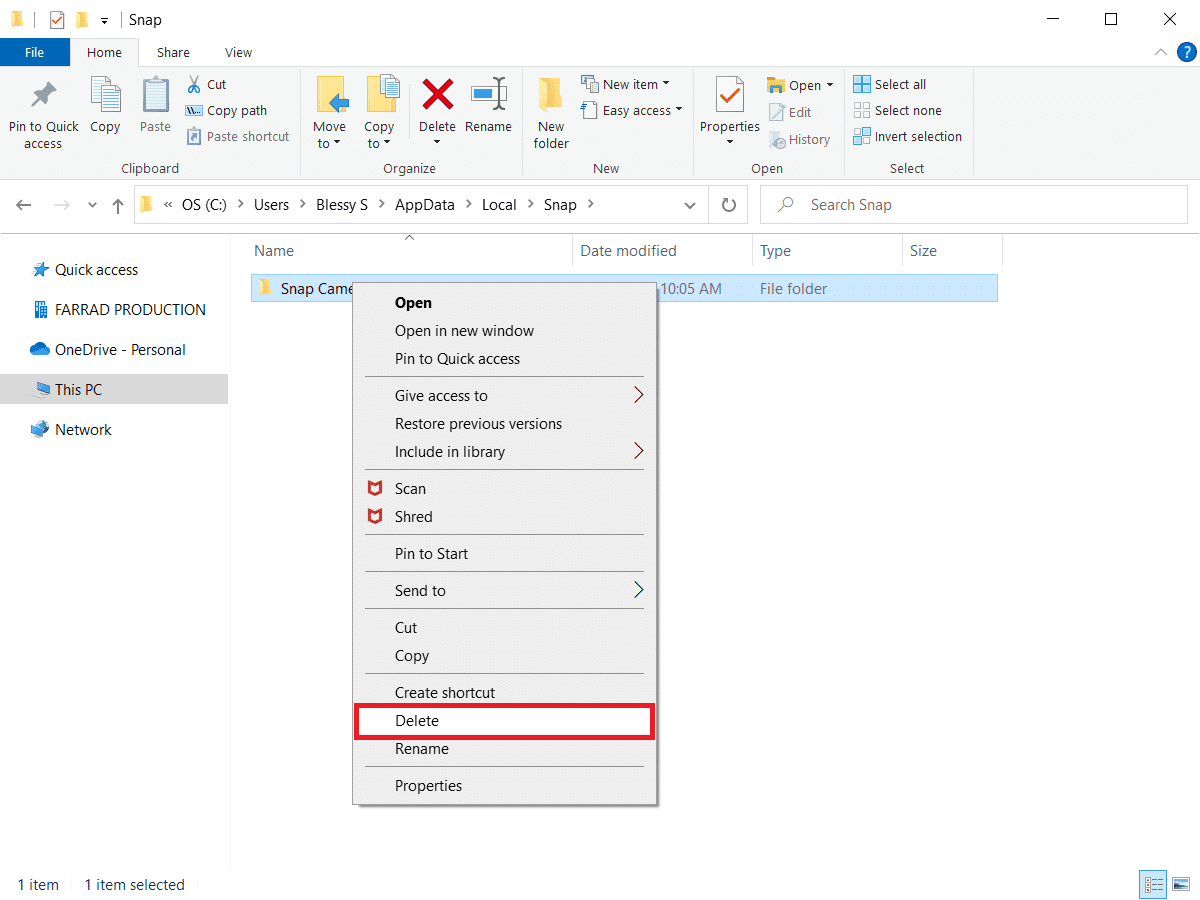
Task: Expand the Move to dropdown
Action: (x=328, y=143)
